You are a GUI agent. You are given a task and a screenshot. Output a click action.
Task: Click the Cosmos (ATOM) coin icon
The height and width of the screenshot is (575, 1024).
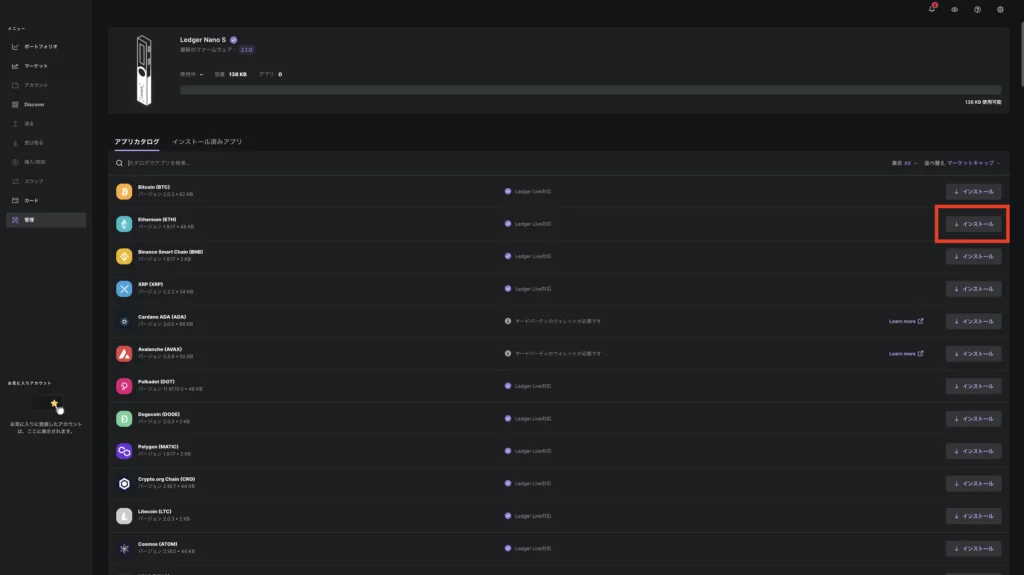click(x=124, y=549)
